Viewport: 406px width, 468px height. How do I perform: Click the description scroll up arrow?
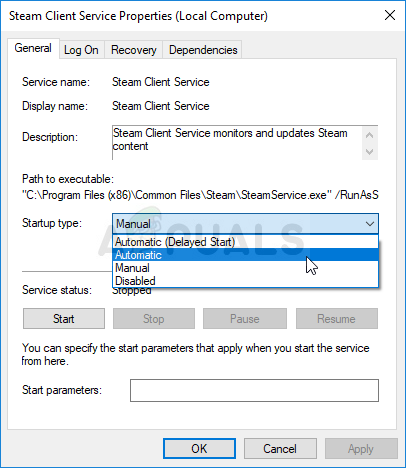click(x=369, y=136)
